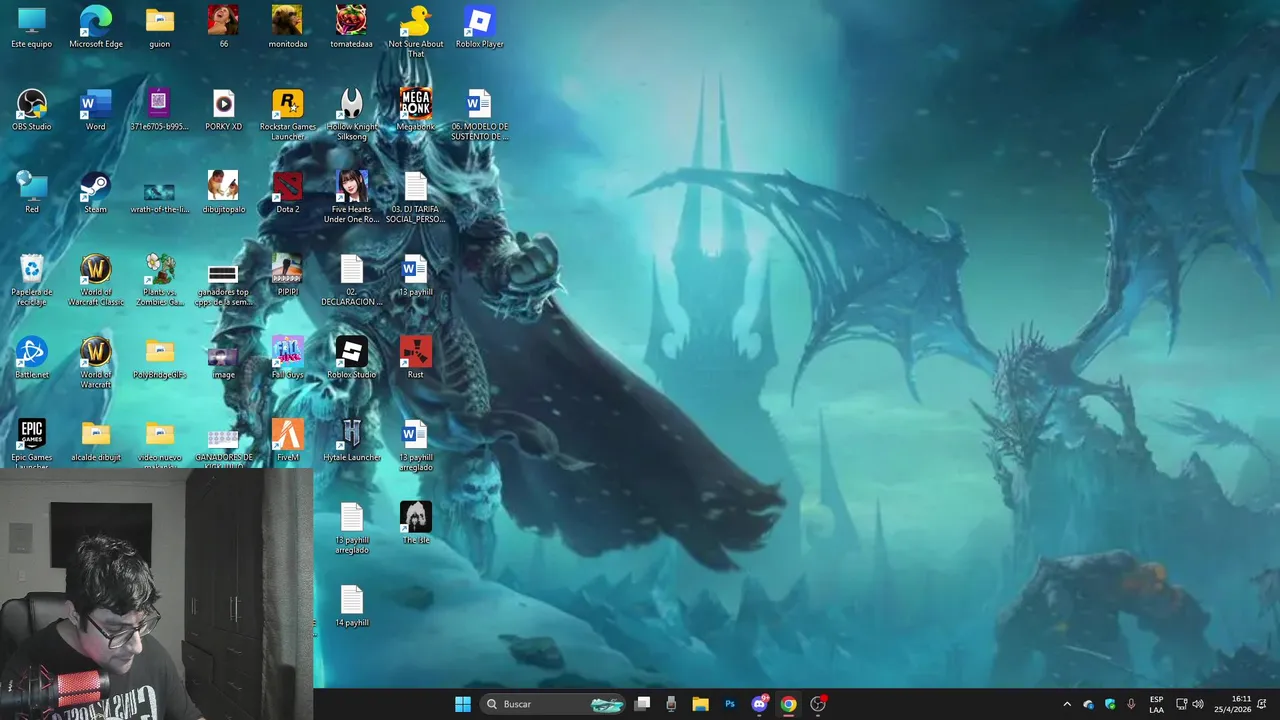The width and height of the screenshot is (1280, 720).
Task: Launch the Word desktop shortcut
Action: 96,110
